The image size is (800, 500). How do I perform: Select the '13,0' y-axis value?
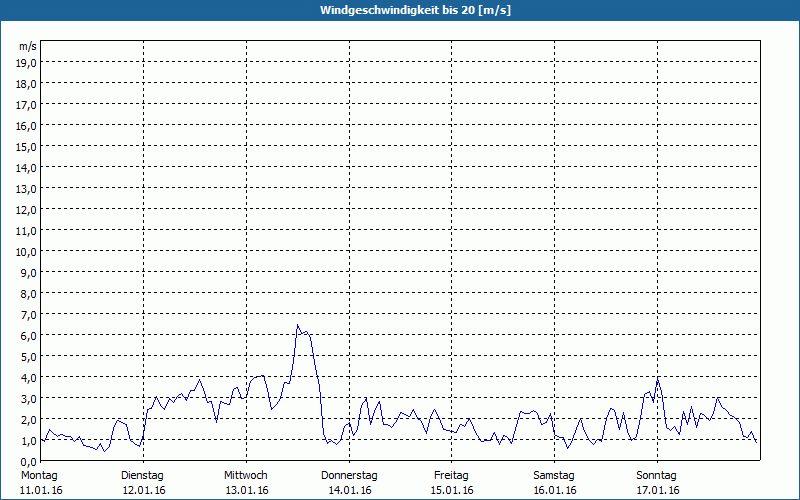coord(27,189)
